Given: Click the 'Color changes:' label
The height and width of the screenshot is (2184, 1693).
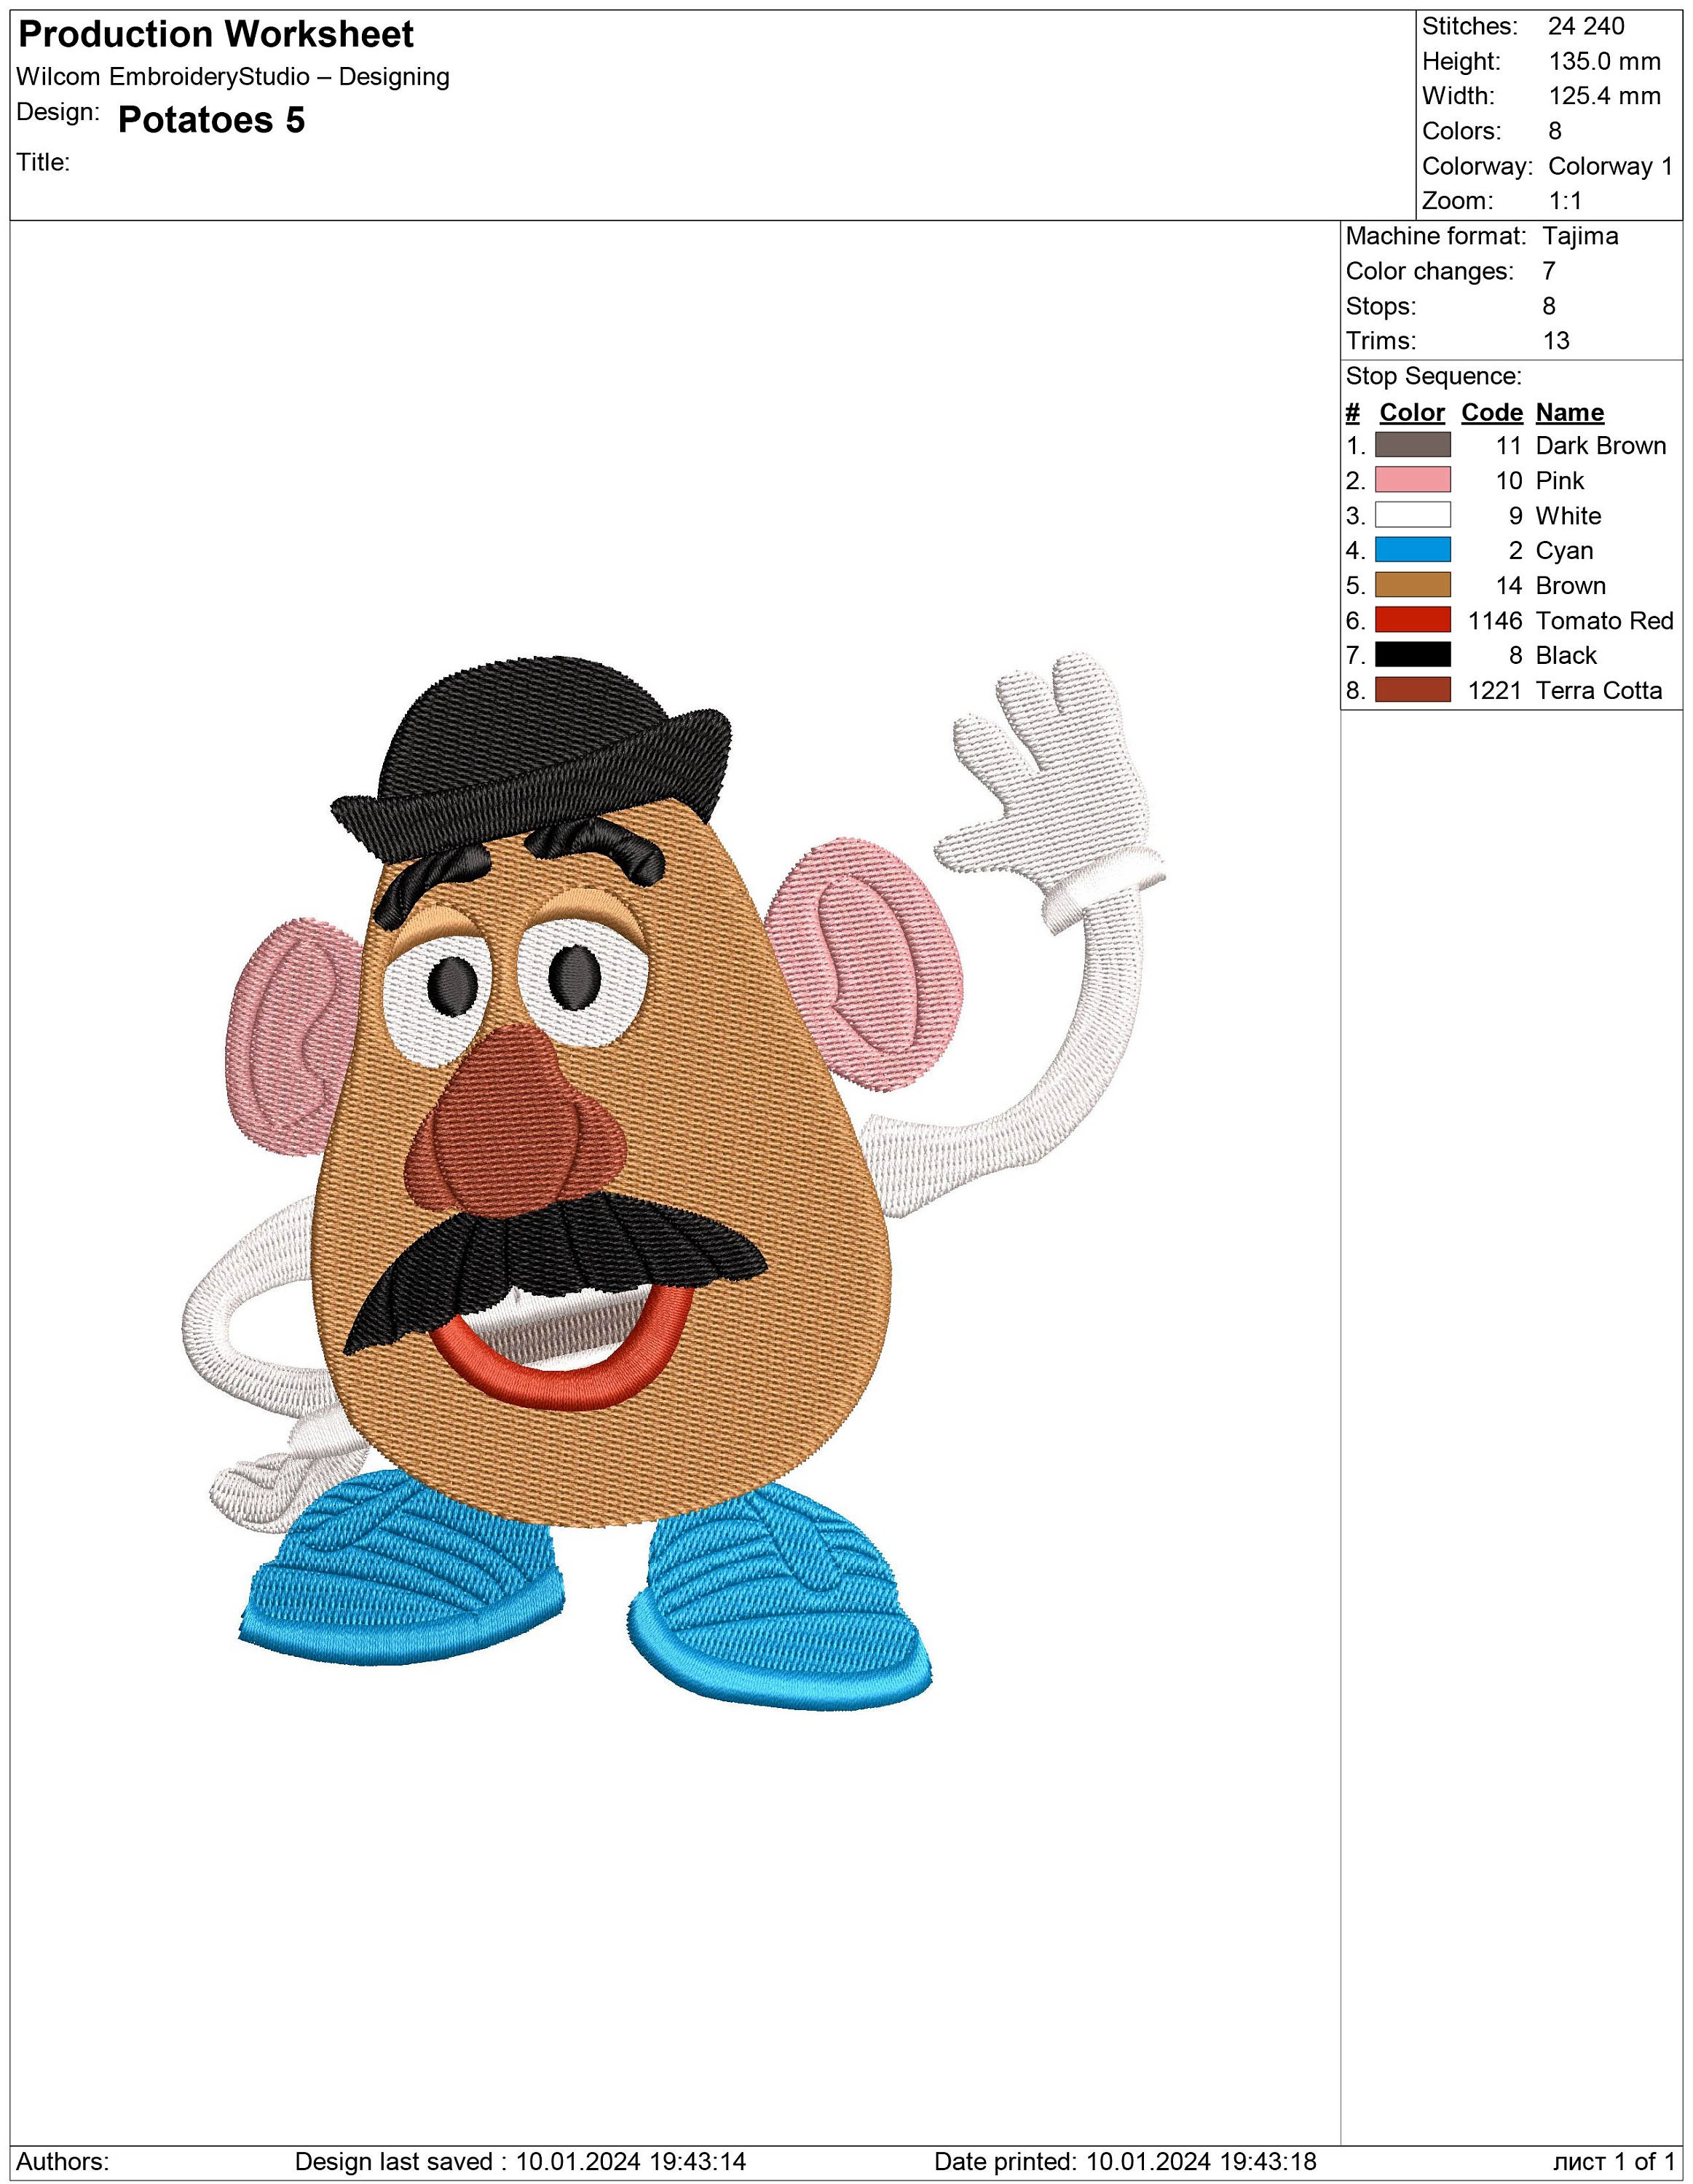Looking at the screenshot, I should tap(1429, 271).
